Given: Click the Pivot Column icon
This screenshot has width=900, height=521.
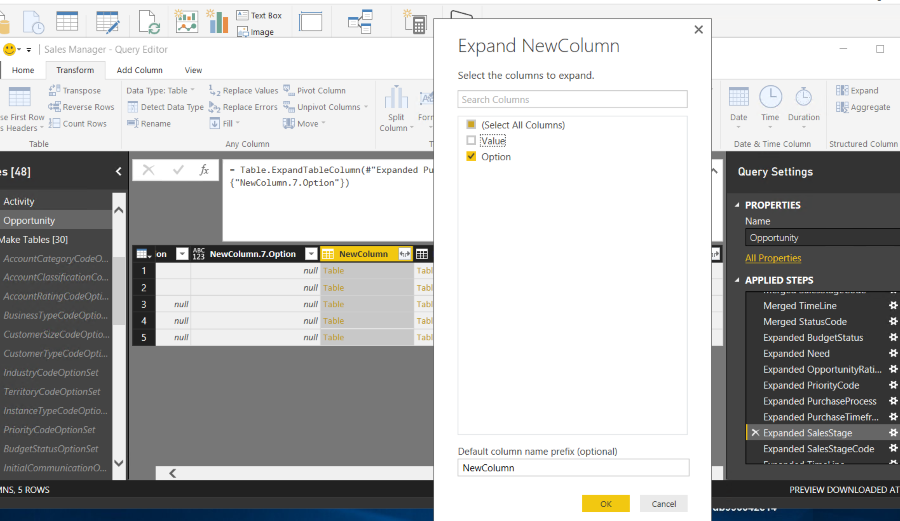Looking at the screenshot, I should click(290, 91).
